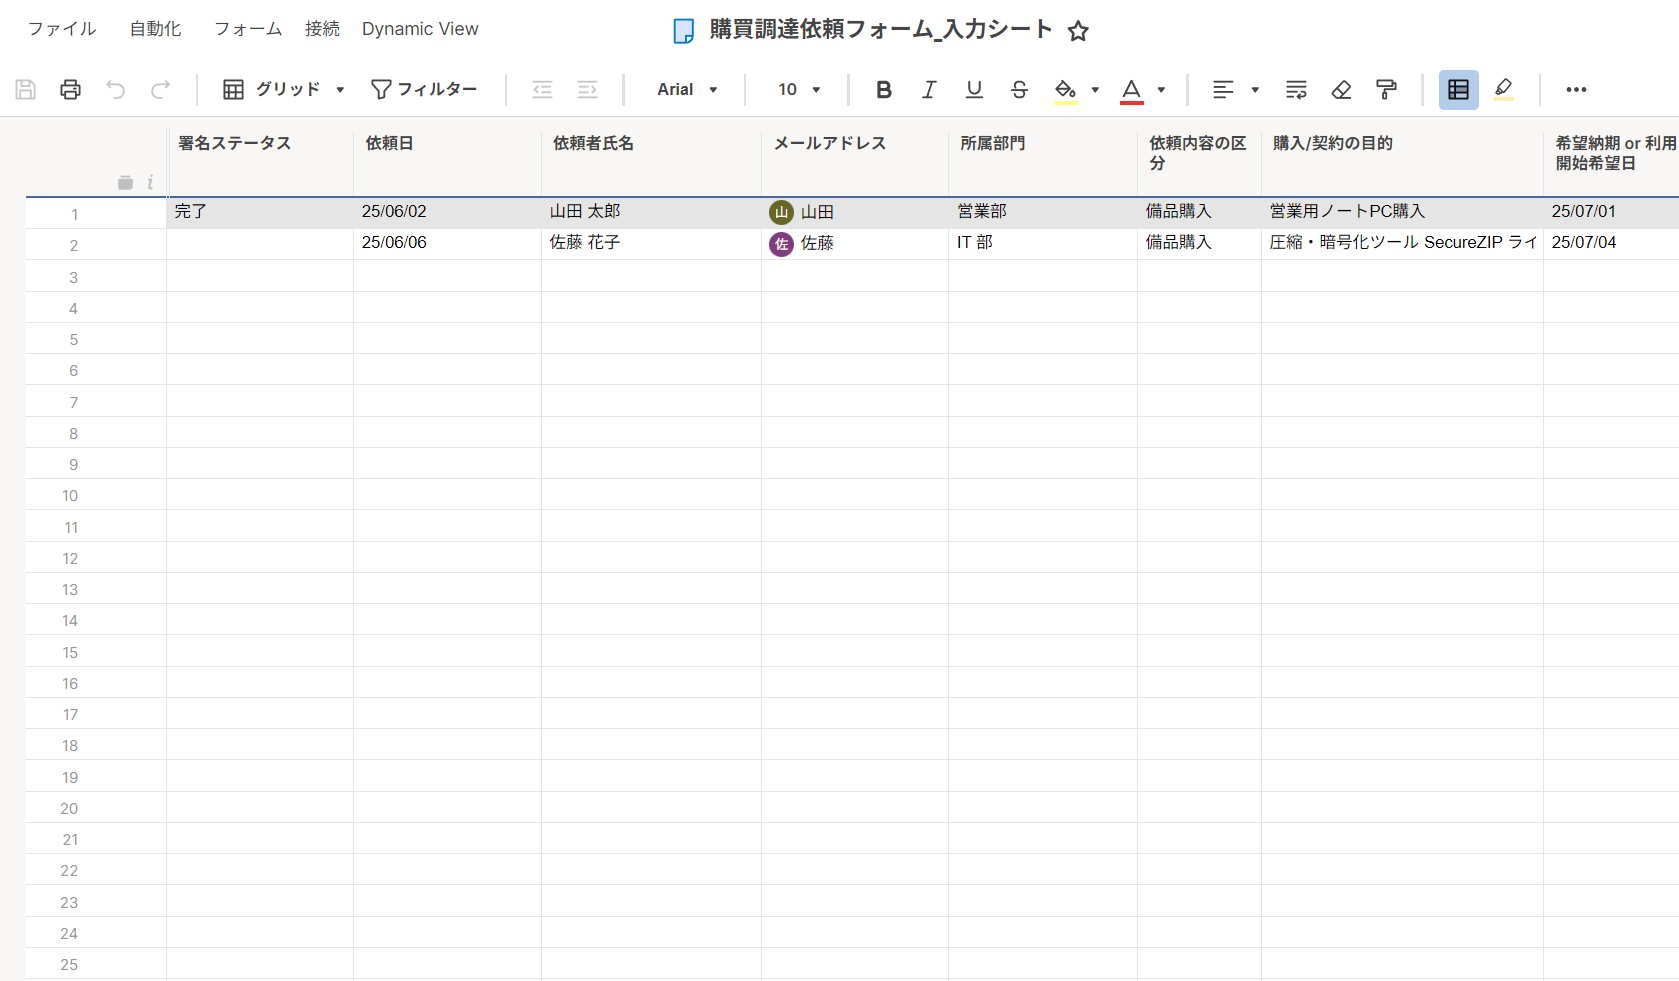Viewport: 1679px width, 981px height.
Task: Toggle underline formatting
Action: click(x=974, y=89)
